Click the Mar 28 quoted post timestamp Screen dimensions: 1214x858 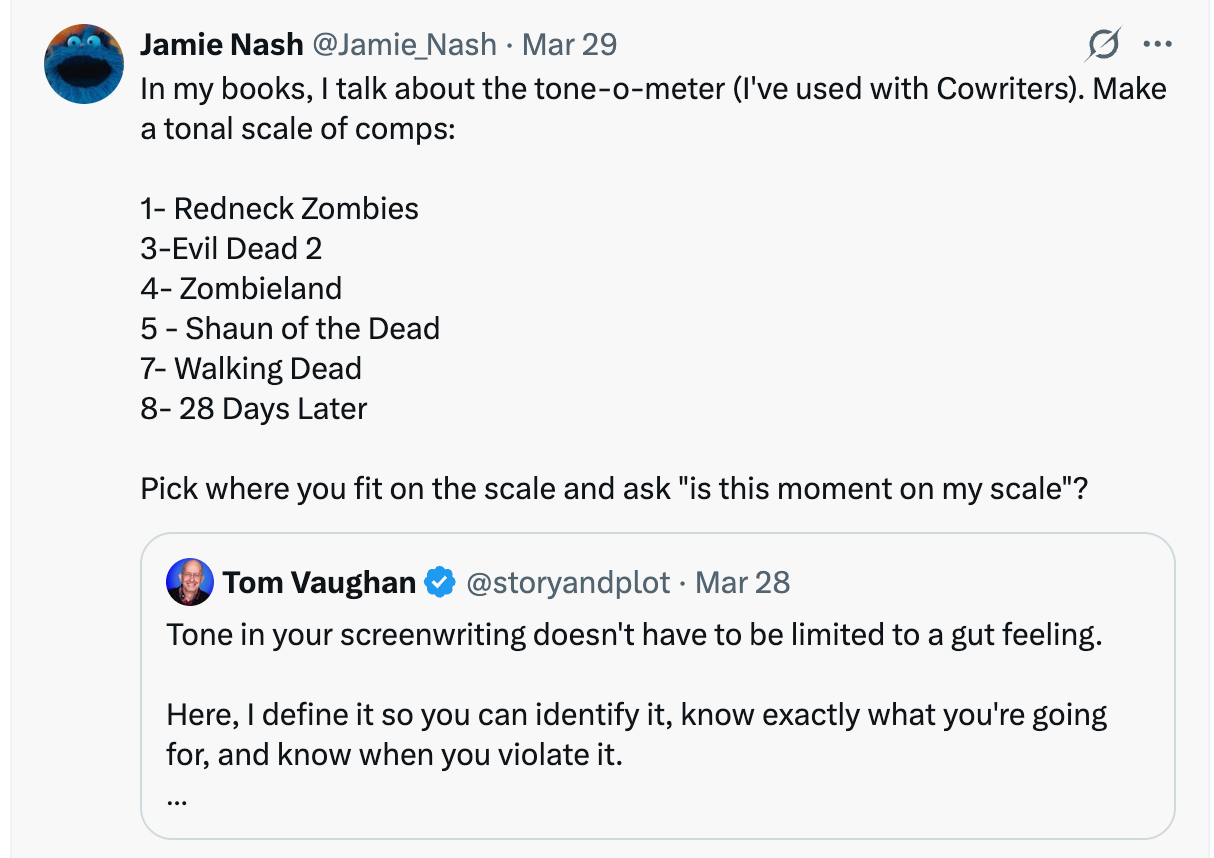pos(742,582)
